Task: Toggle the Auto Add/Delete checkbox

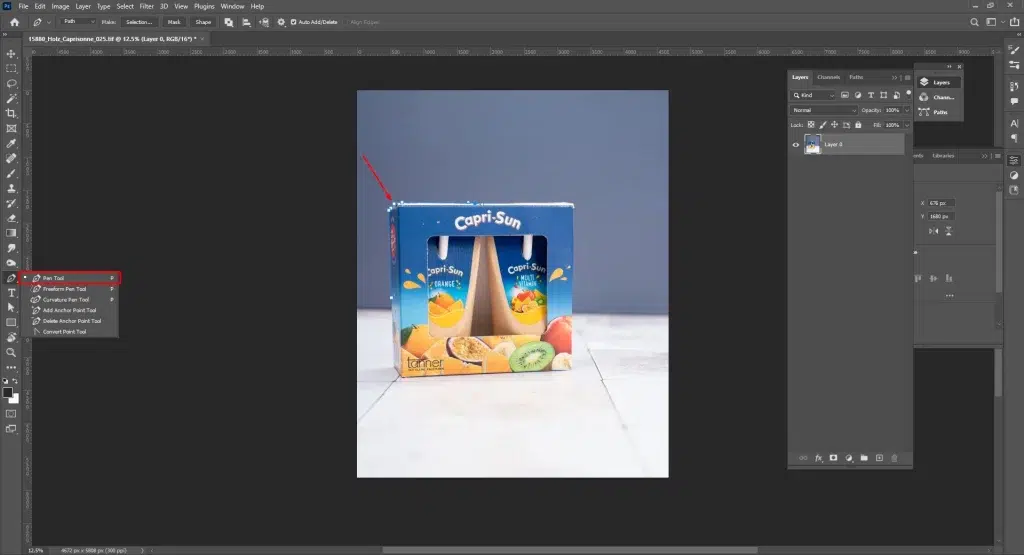Action: [293, 22]
